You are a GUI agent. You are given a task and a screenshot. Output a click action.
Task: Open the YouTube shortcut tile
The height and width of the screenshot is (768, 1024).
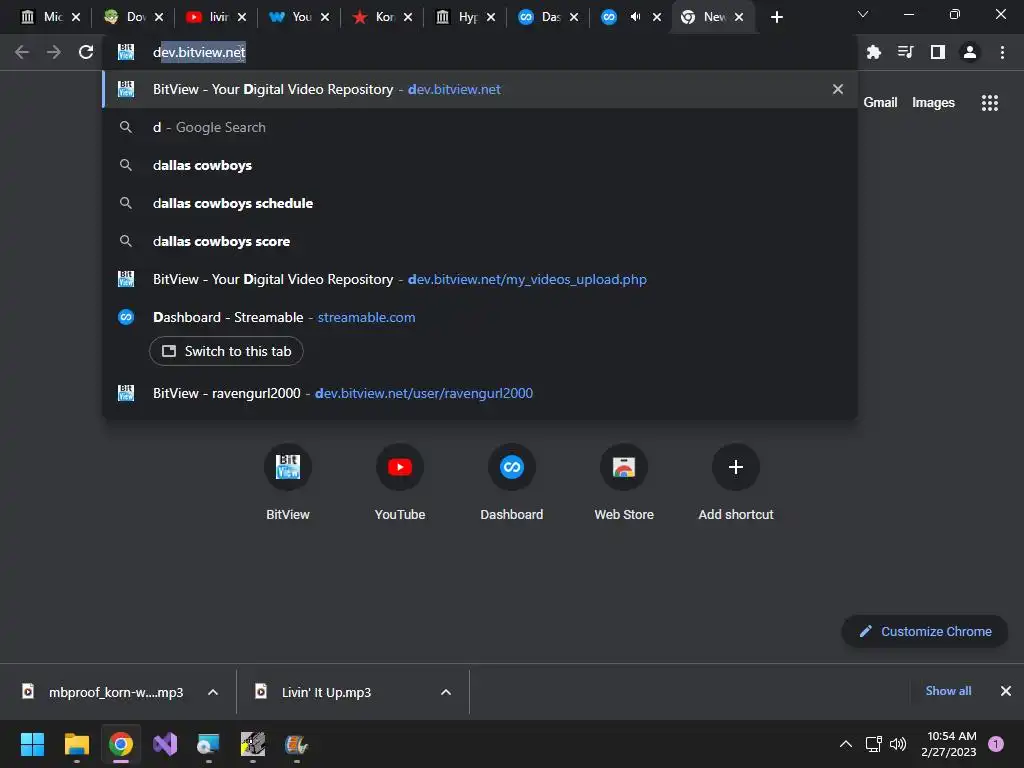400,483
